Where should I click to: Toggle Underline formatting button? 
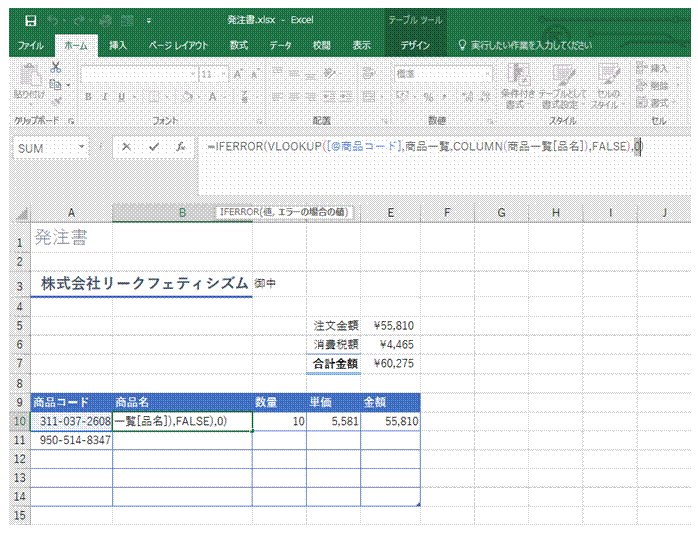[118, 97]
